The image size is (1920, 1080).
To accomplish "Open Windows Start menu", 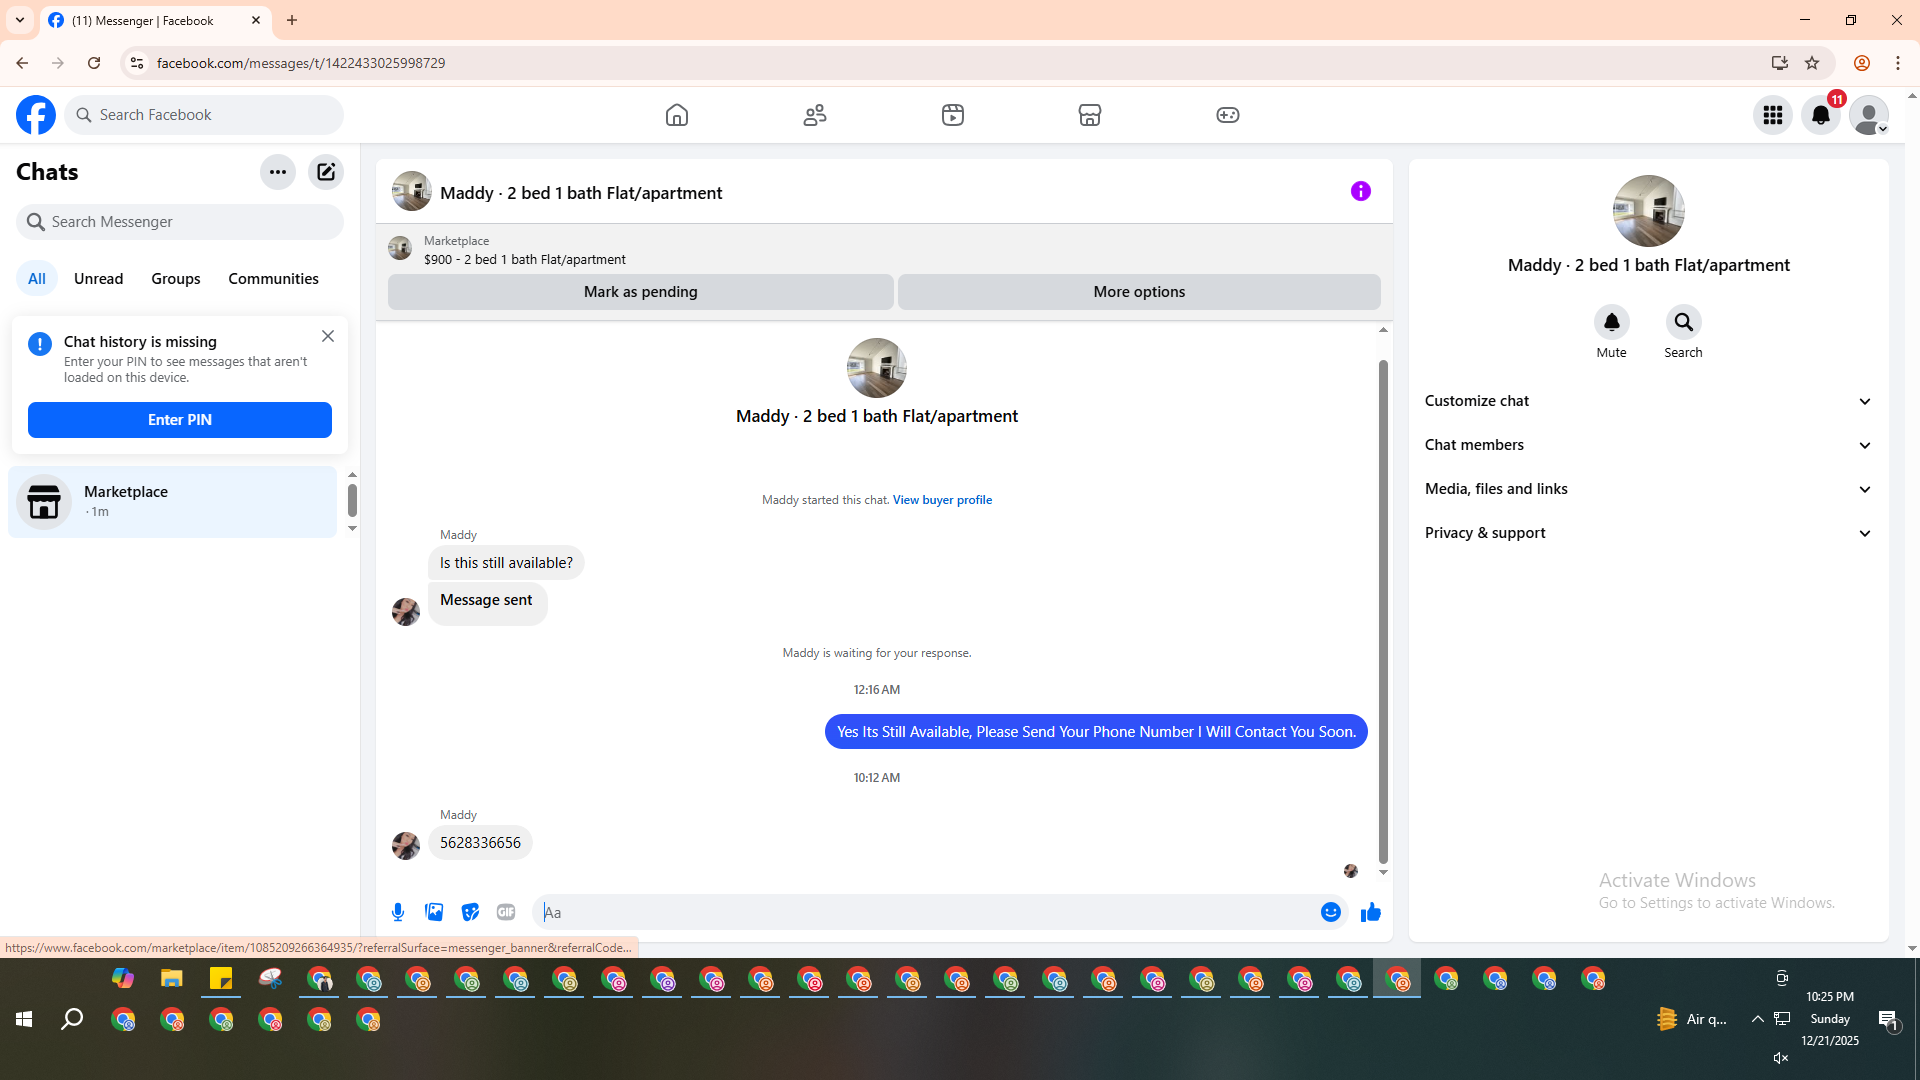I will click(x=24, y=1019).
